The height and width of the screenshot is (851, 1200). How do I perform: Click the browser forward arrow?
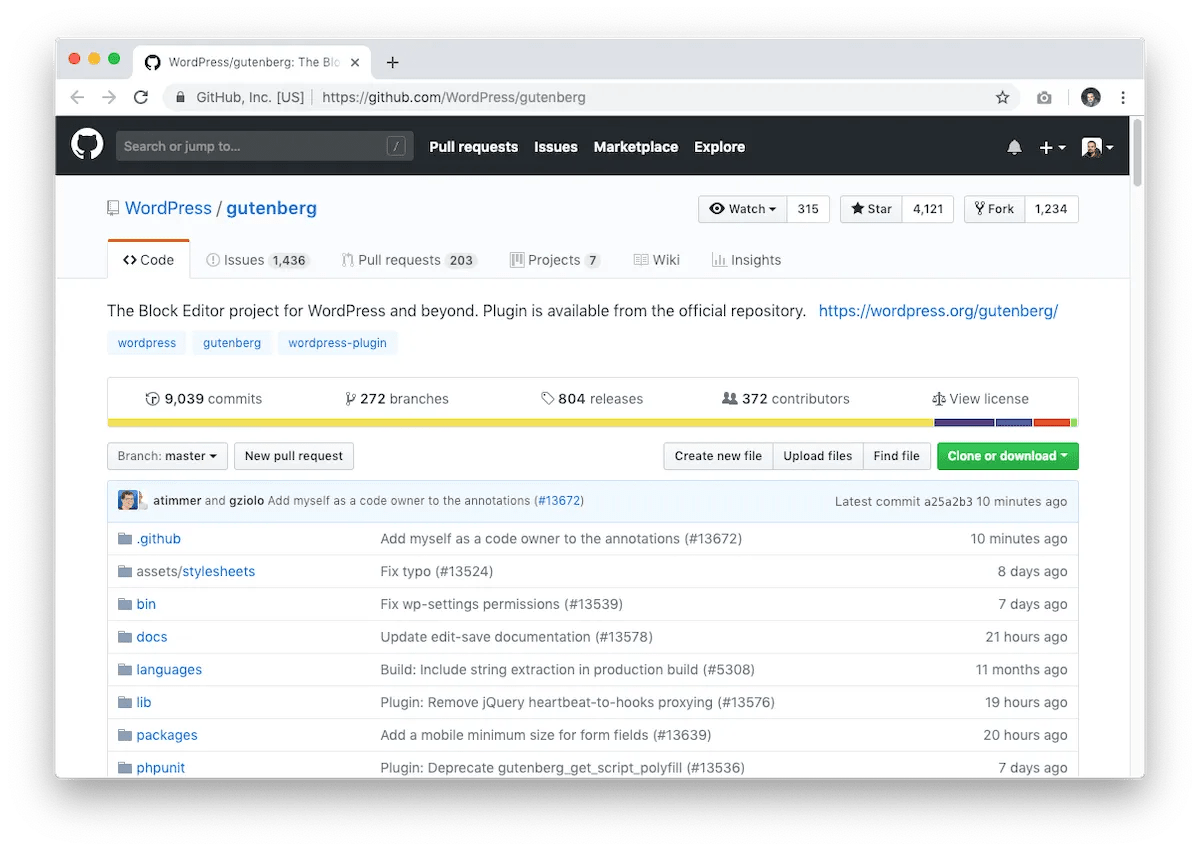coord(109,97)
